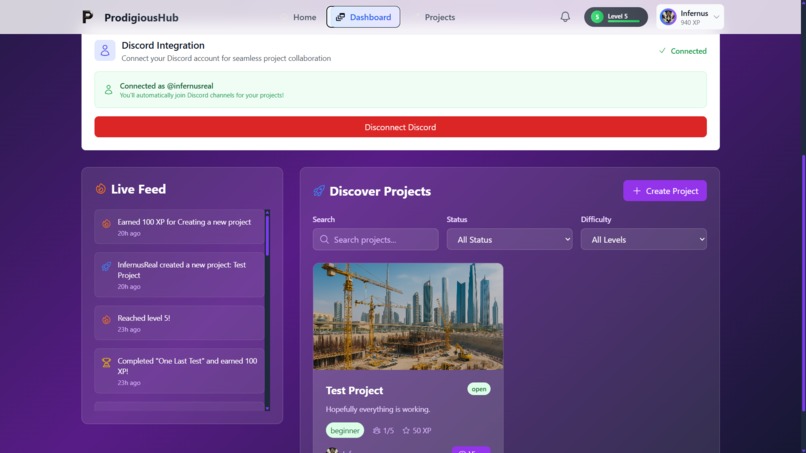
Task: Click the Level 5 XP progress bar
Action: [624, 22]
